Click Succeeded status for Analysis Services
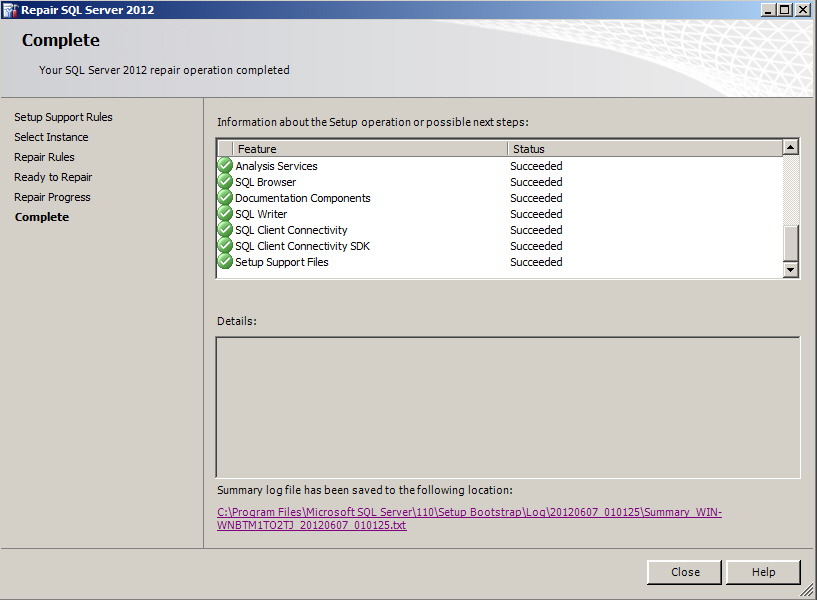 [536, 166]
